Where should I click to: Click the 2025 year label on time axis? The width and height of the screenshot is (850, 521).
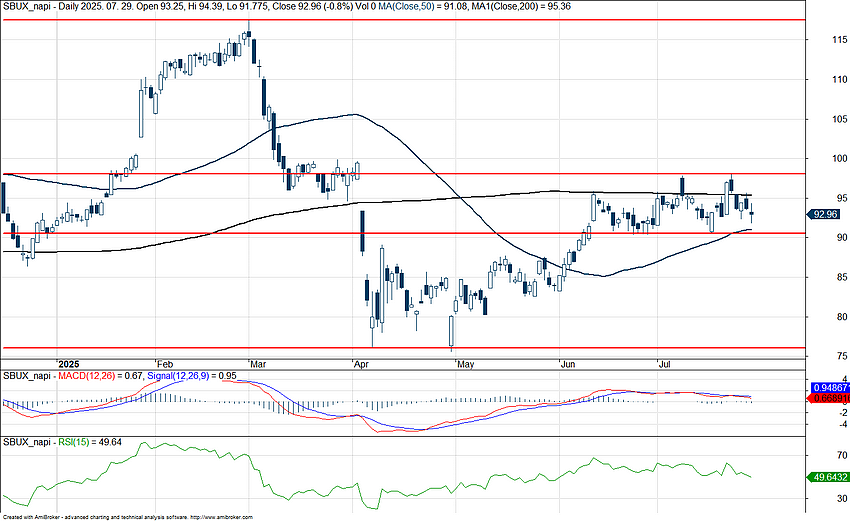[x=69, y=364]
